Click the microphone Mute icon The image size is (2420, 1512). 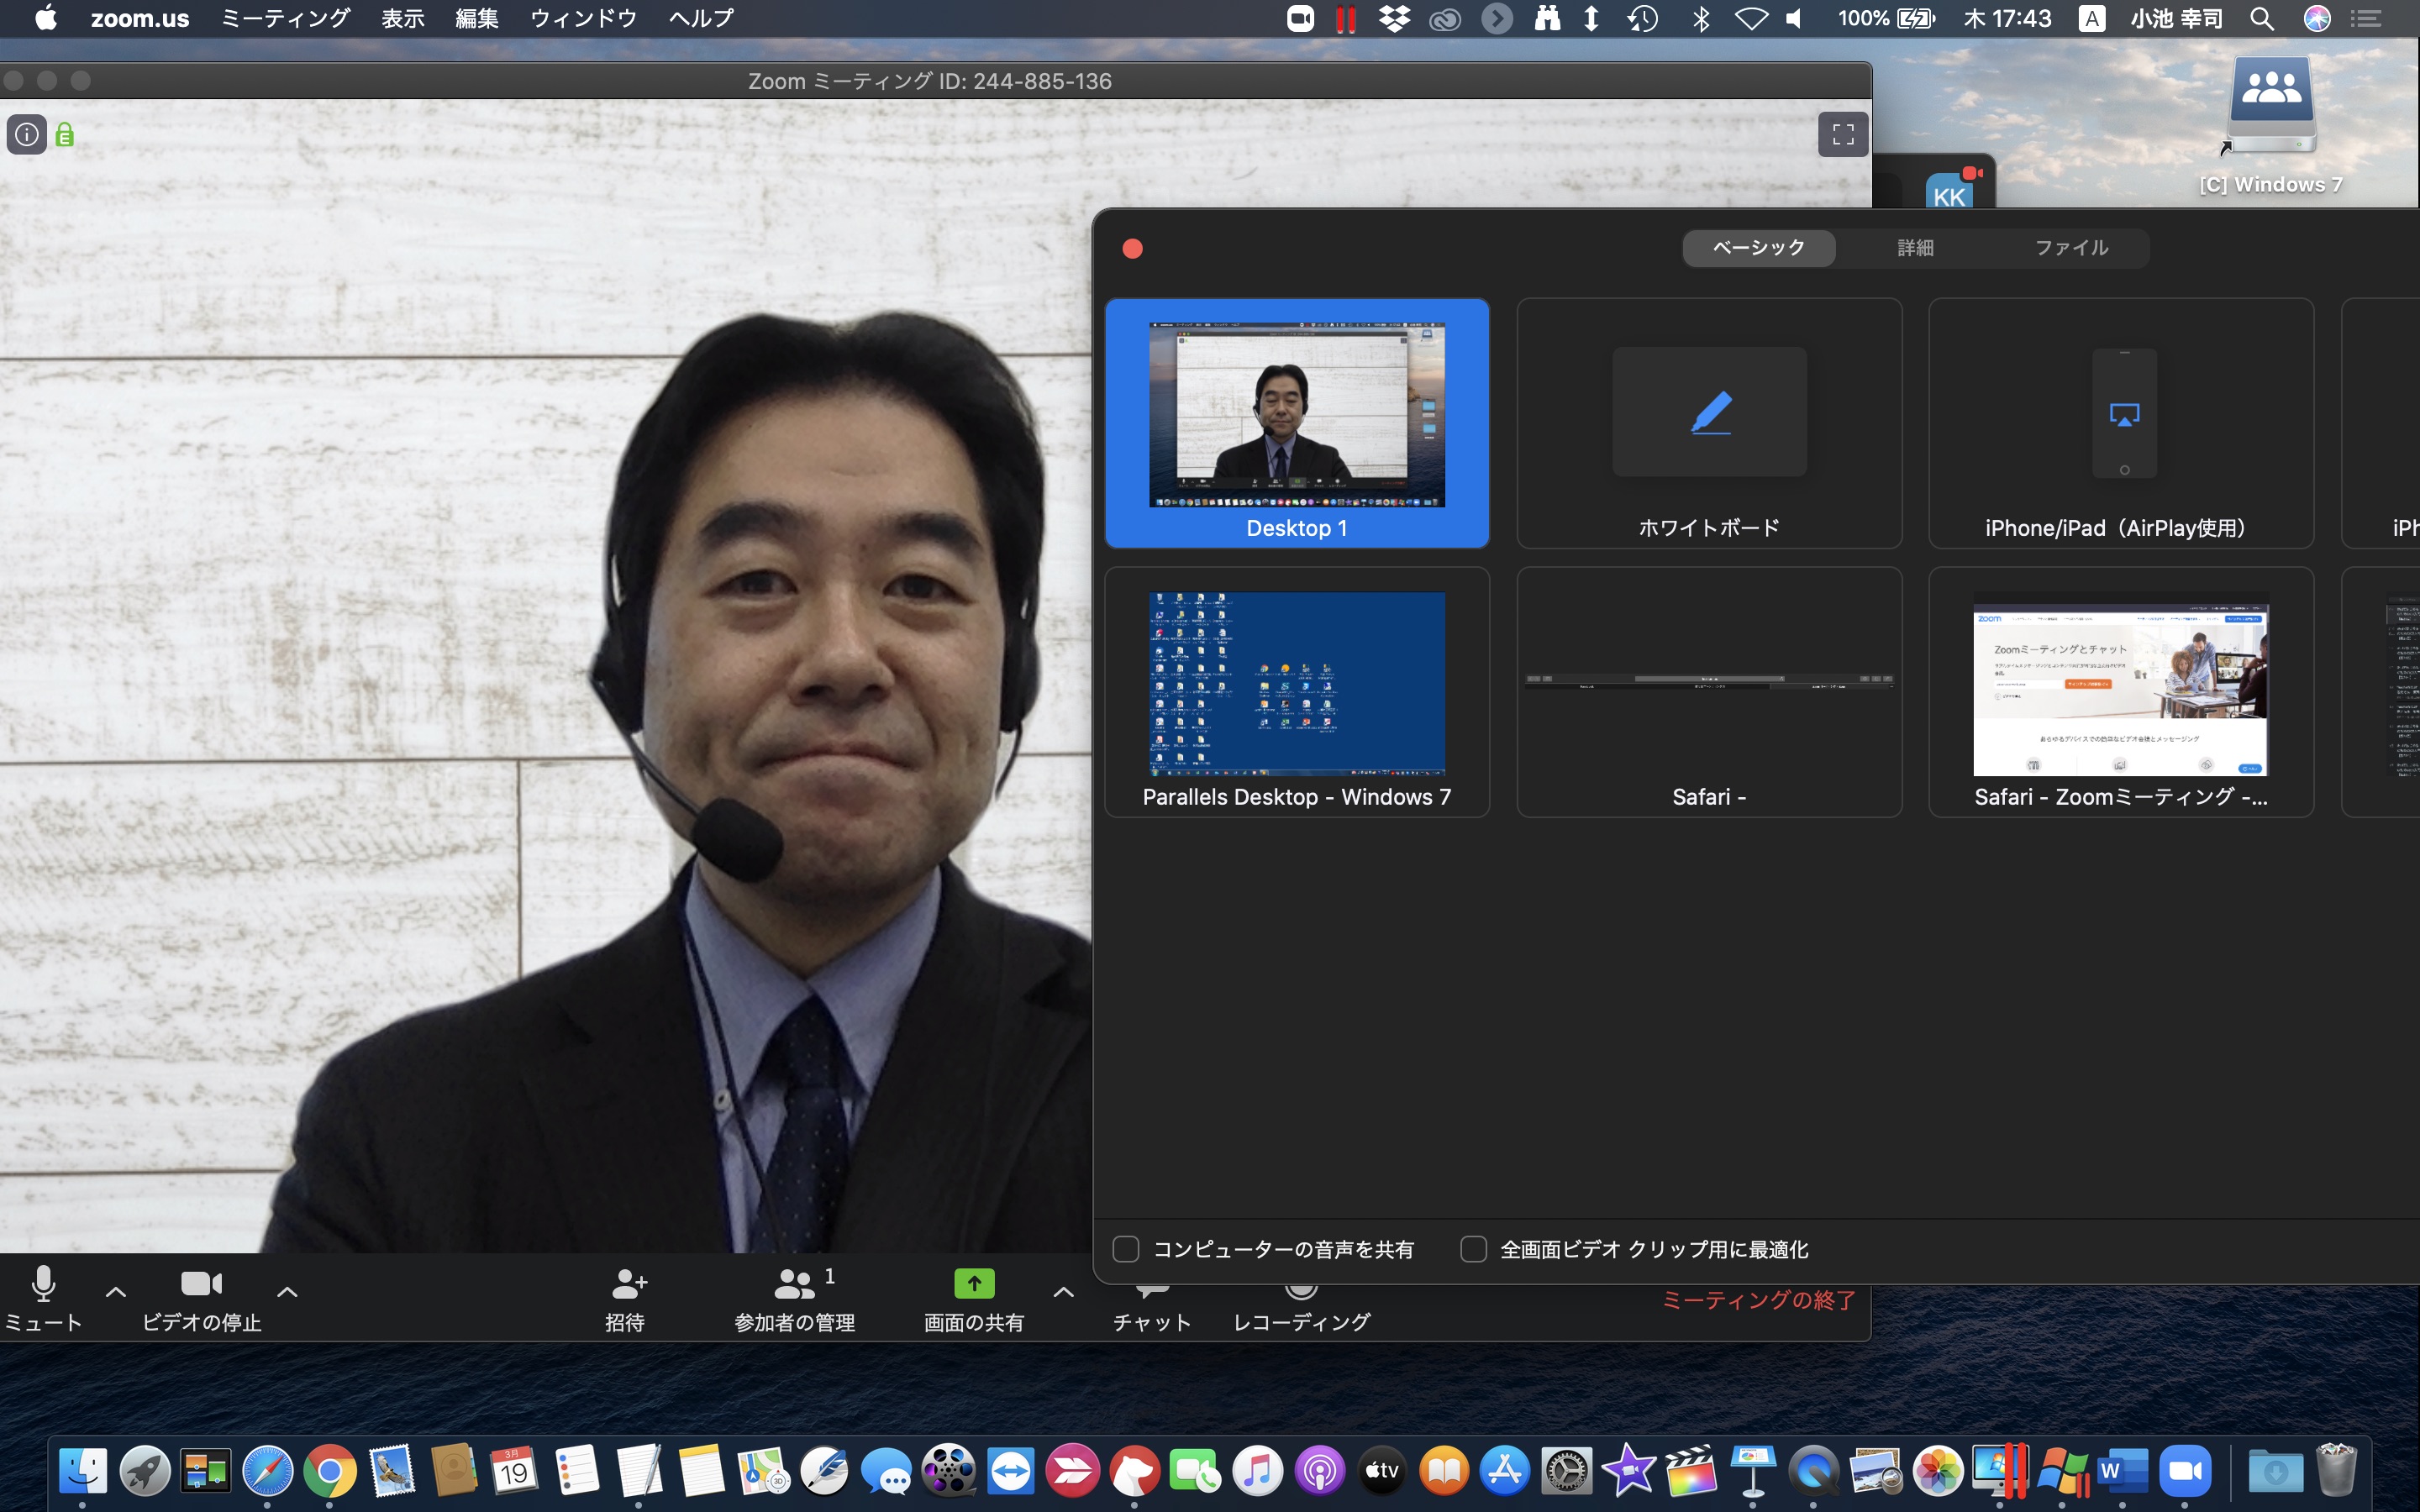coord(43,1283)
